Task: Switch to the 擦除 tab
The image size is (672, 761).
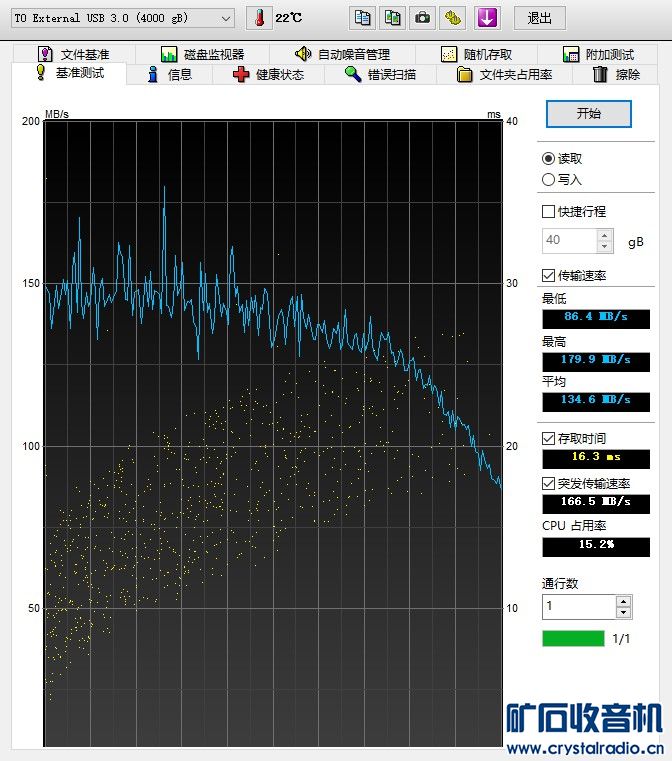Action: coord(616,74)
